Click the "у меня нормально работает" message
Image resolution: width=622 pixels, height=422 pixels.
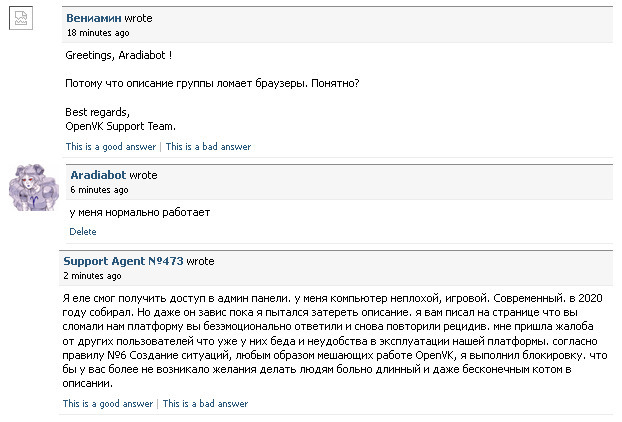point(140,213)
